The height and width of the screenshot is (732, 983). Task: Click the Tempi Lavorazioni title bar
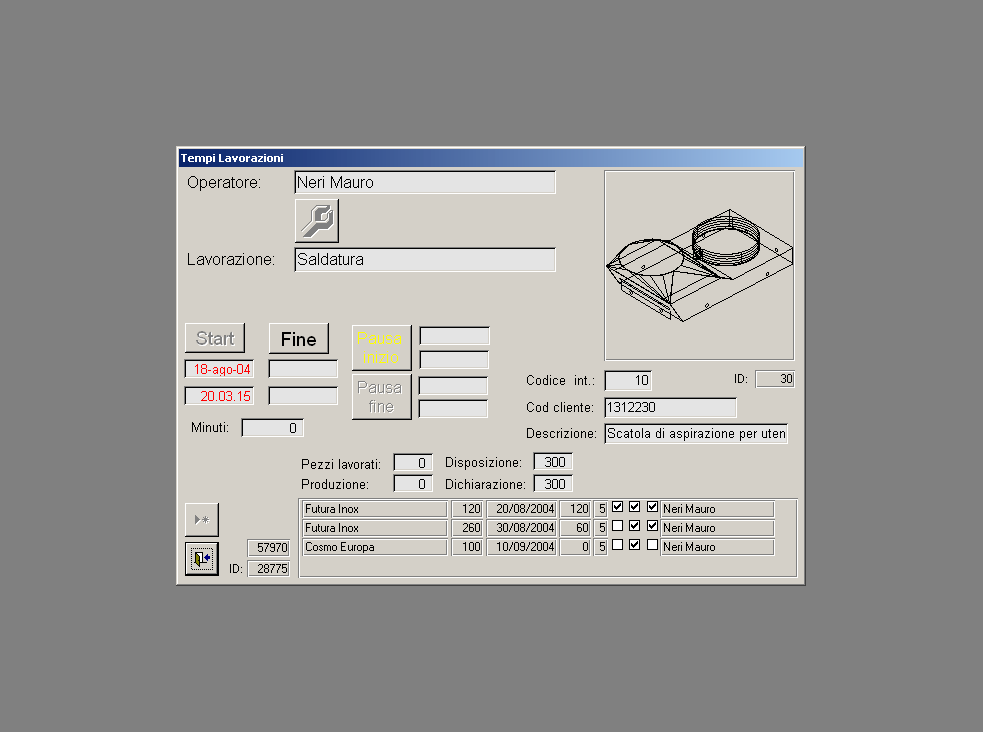(x=491, y=158)
